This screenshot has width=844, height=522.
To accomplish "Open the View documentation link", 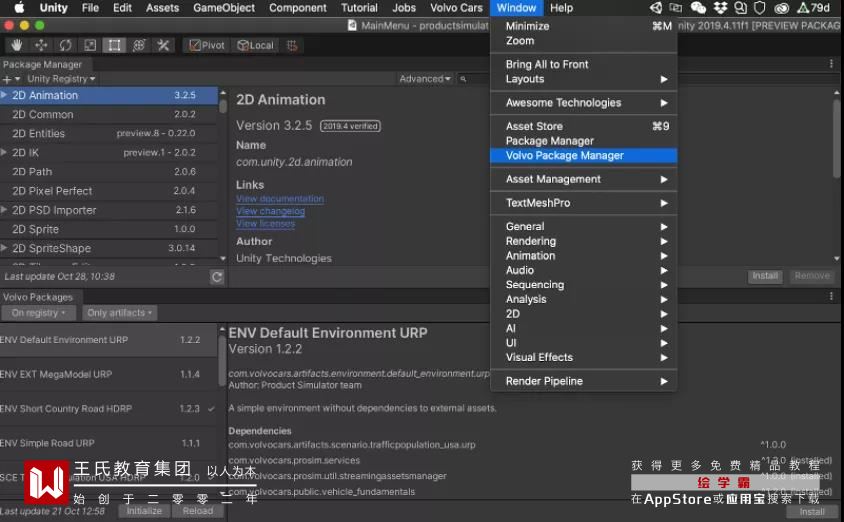I will [x=280, y=199].
